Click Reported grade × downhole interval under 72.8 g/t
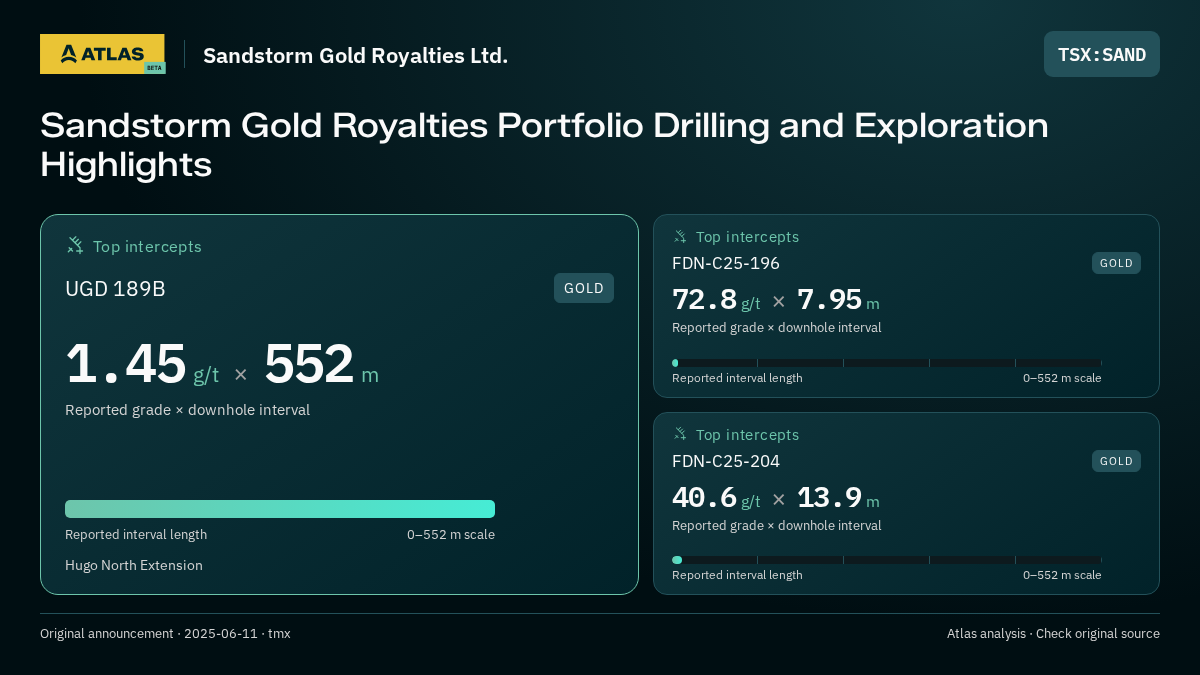 pos(777,327)
